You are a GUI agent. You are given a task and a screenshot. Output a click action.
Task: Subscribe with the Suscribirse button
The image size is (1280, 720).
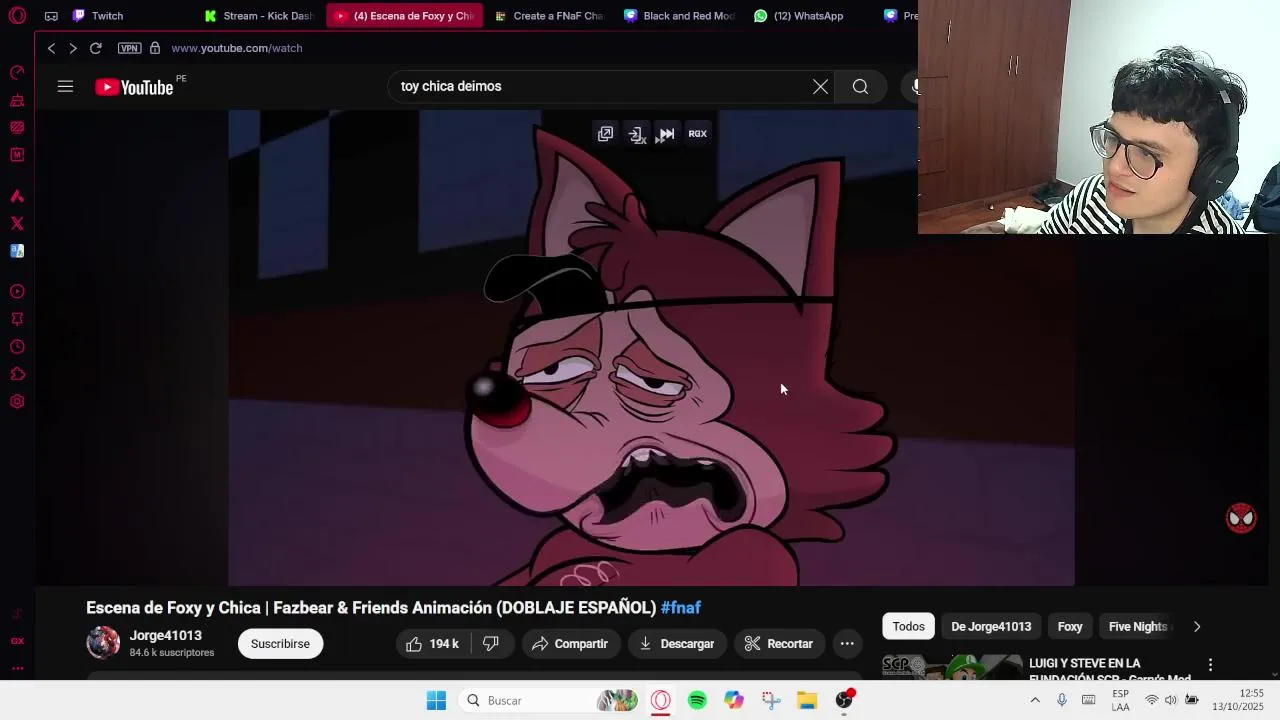280,644
